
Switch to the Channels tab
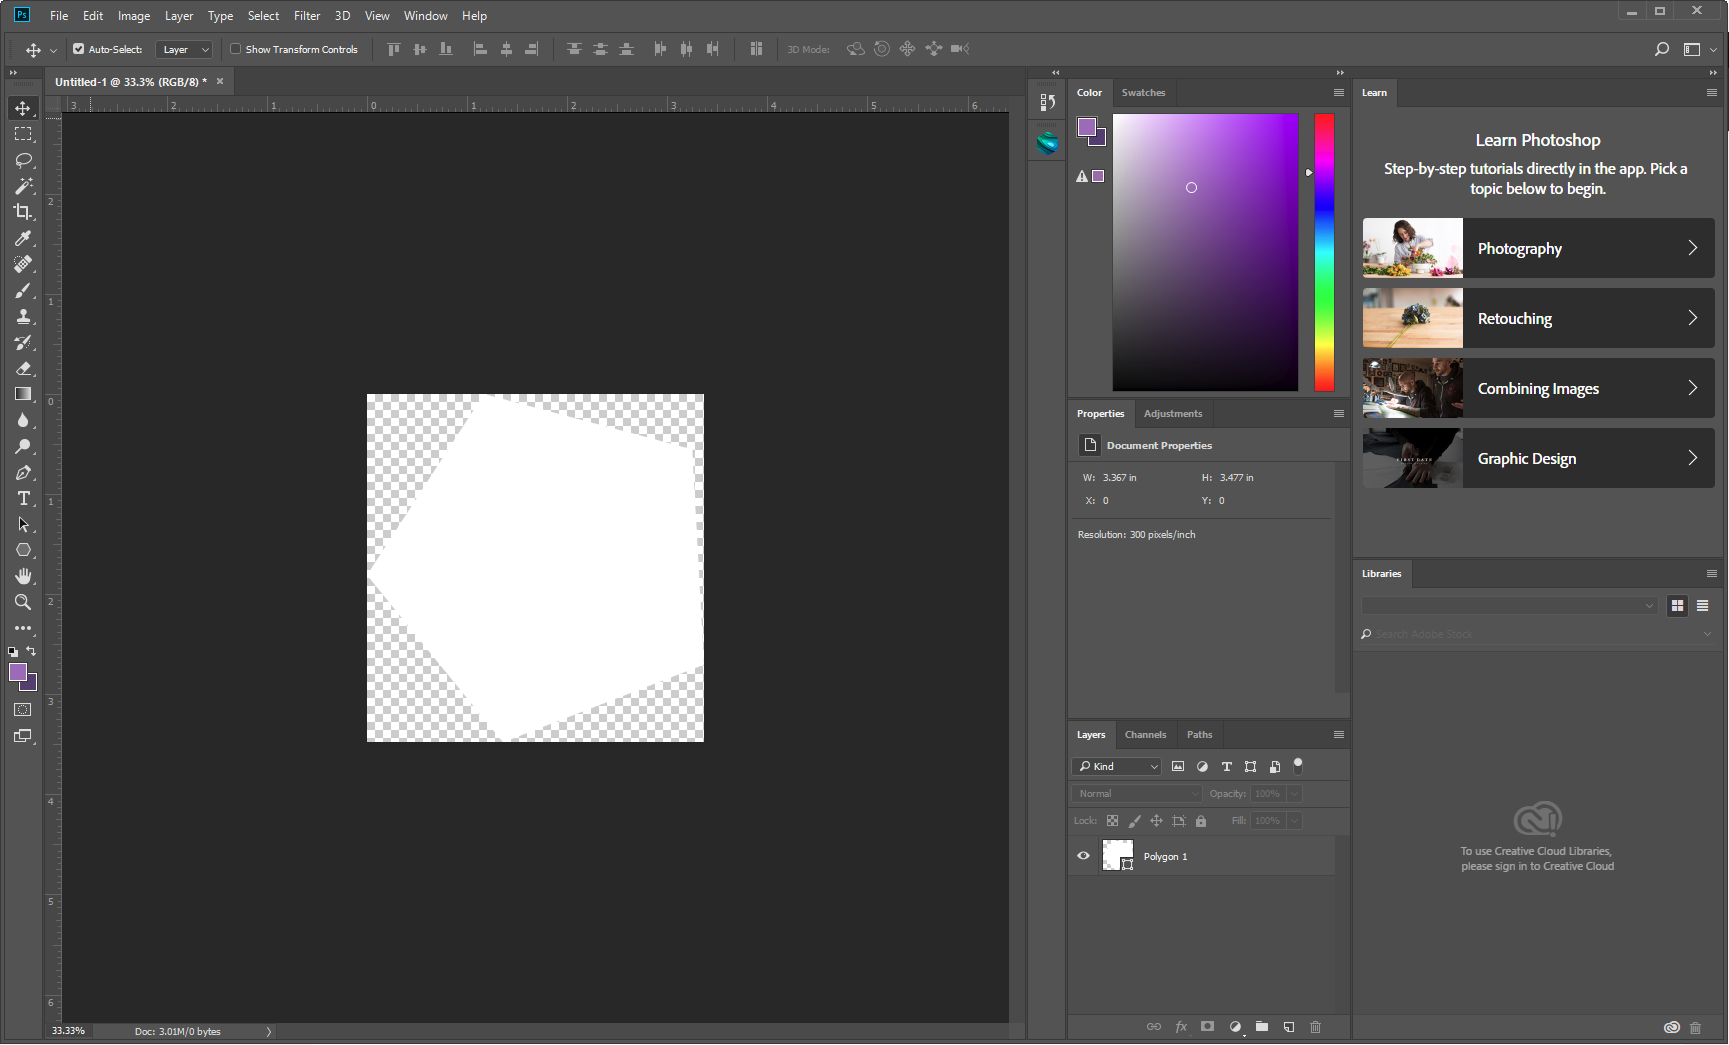point(1145,735)
